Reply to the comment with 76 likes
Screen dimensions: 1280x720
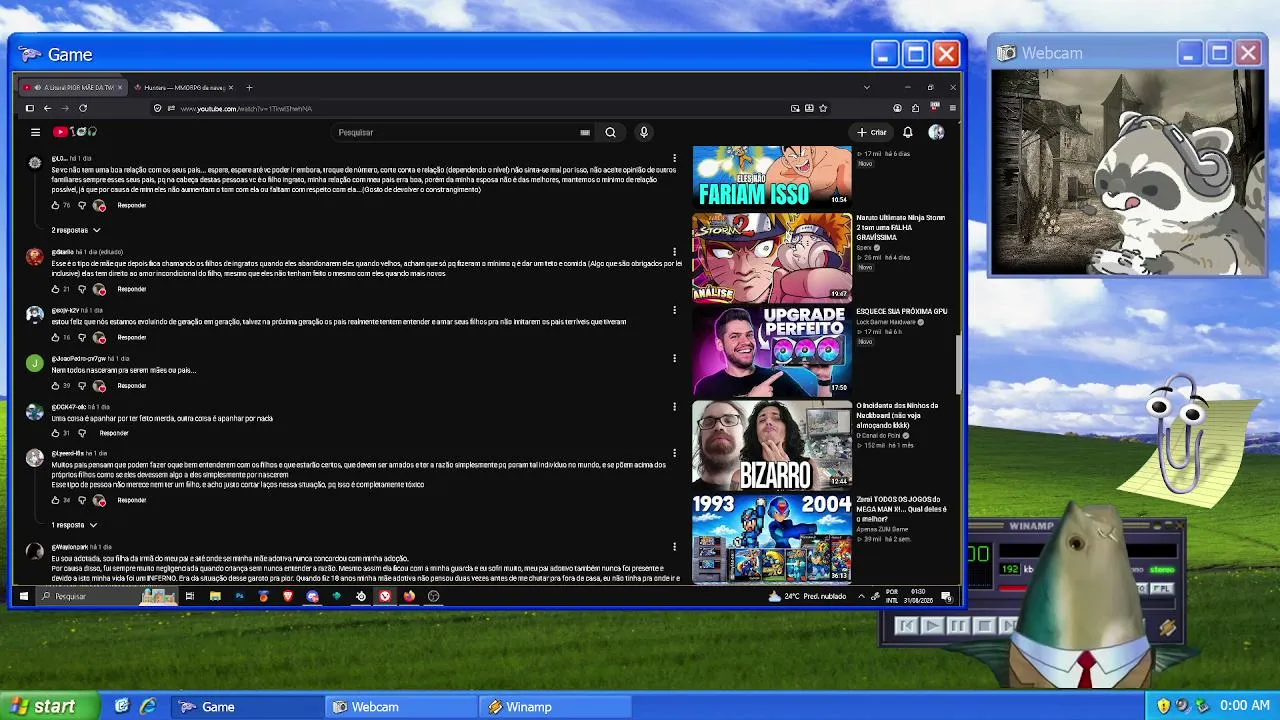[131, 205]
